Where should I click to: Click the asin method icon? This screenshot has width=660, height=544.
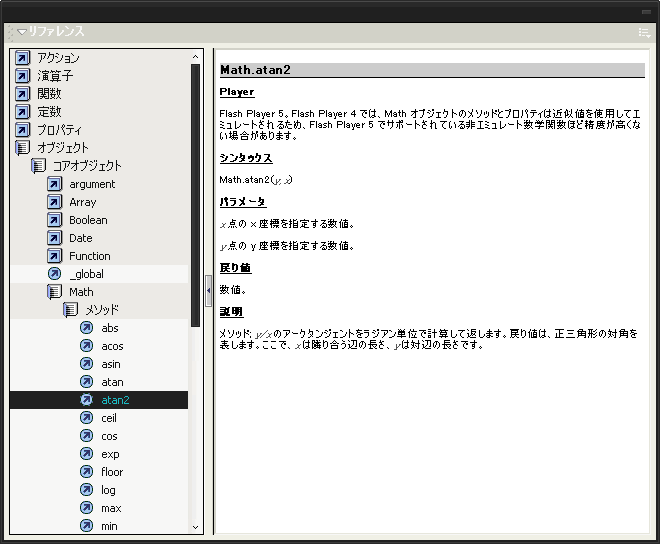click(x=86, y=364)
